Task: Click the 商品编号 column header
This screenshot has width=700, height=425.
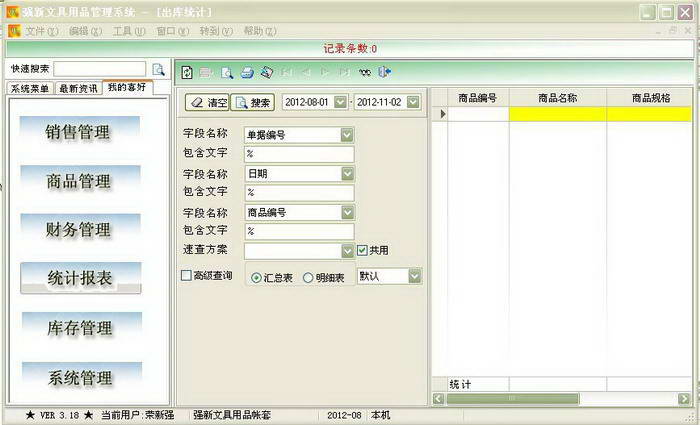Action: (478, 98)
